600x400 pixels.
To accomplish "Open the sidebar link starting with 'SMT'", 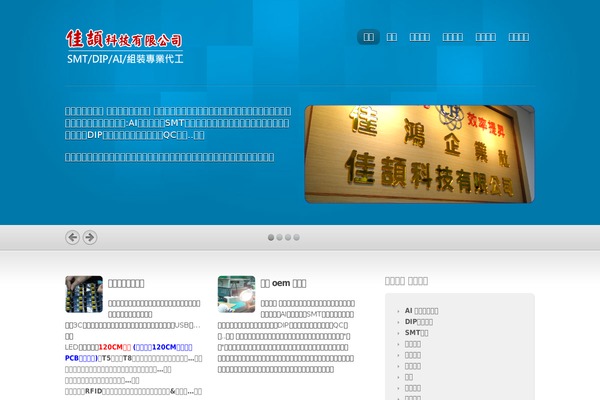I will click(x=416, y=333).
